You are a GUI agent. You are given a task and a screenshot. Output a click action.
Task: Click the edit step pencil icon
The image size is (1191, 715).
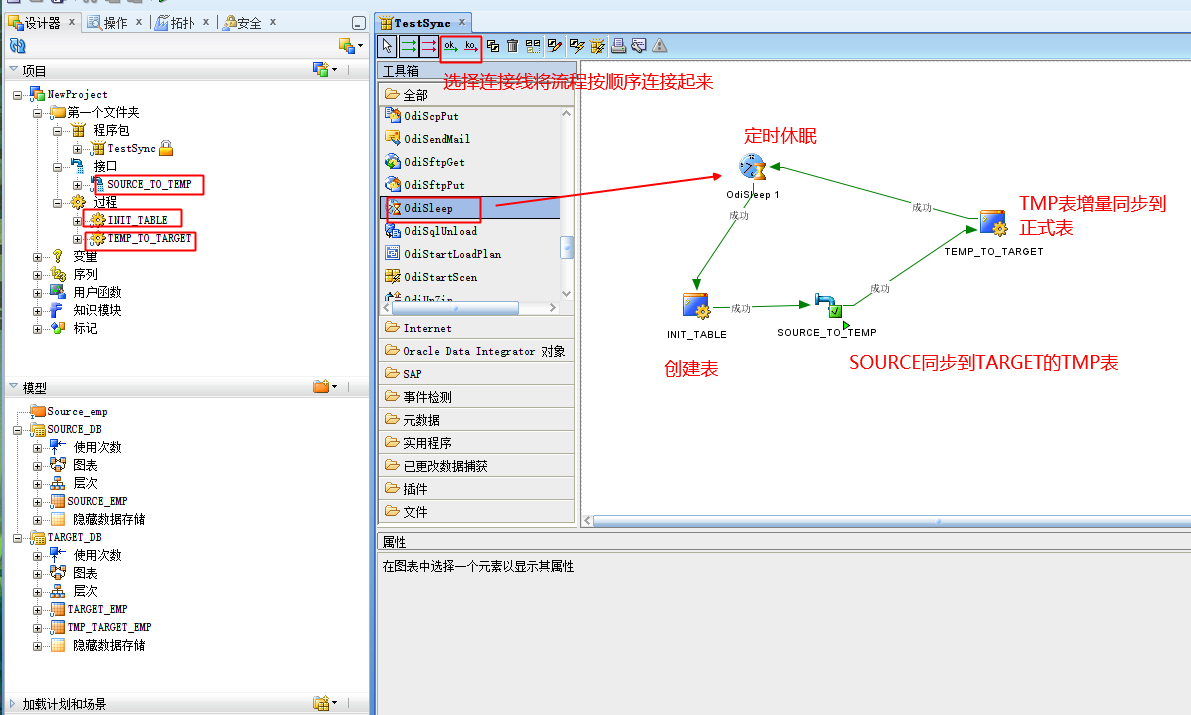point(554,46)
